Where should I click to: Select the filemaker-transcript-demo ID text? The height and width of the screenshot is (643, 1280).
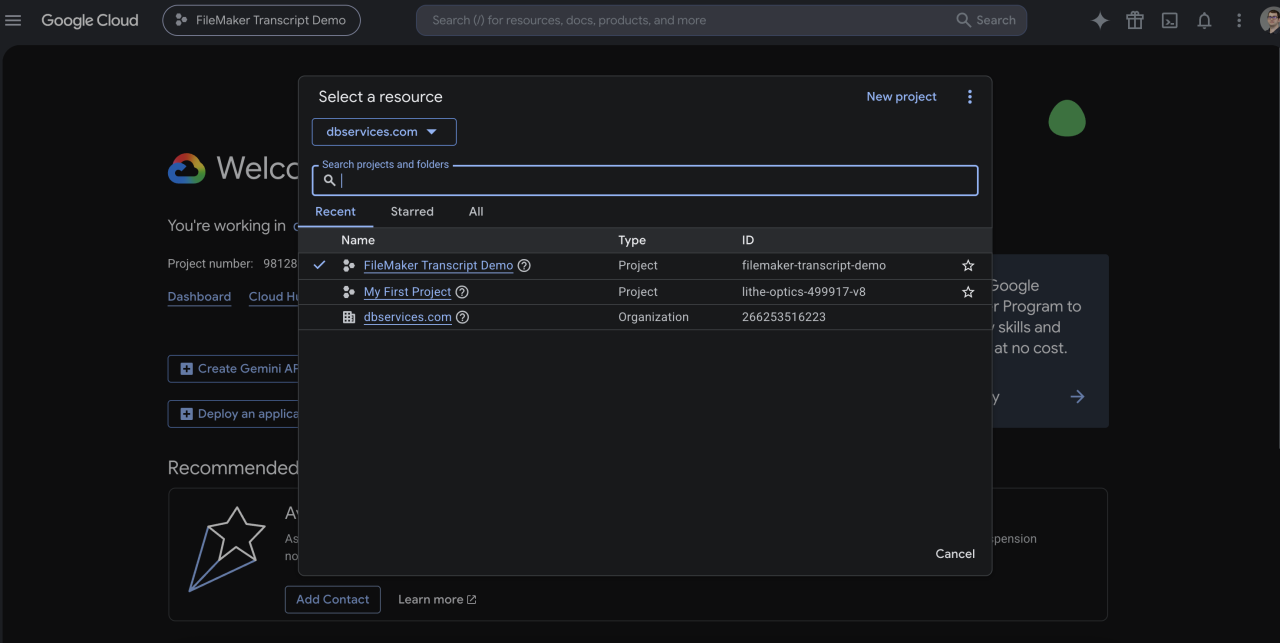(814, 266)
